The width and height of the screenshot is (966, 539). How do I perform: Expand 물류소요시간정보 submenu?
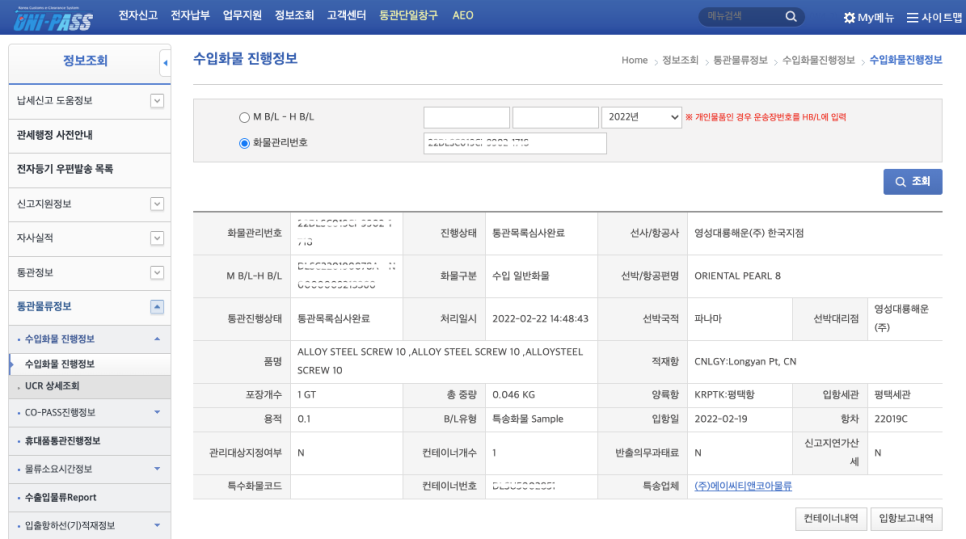point(157,469)
